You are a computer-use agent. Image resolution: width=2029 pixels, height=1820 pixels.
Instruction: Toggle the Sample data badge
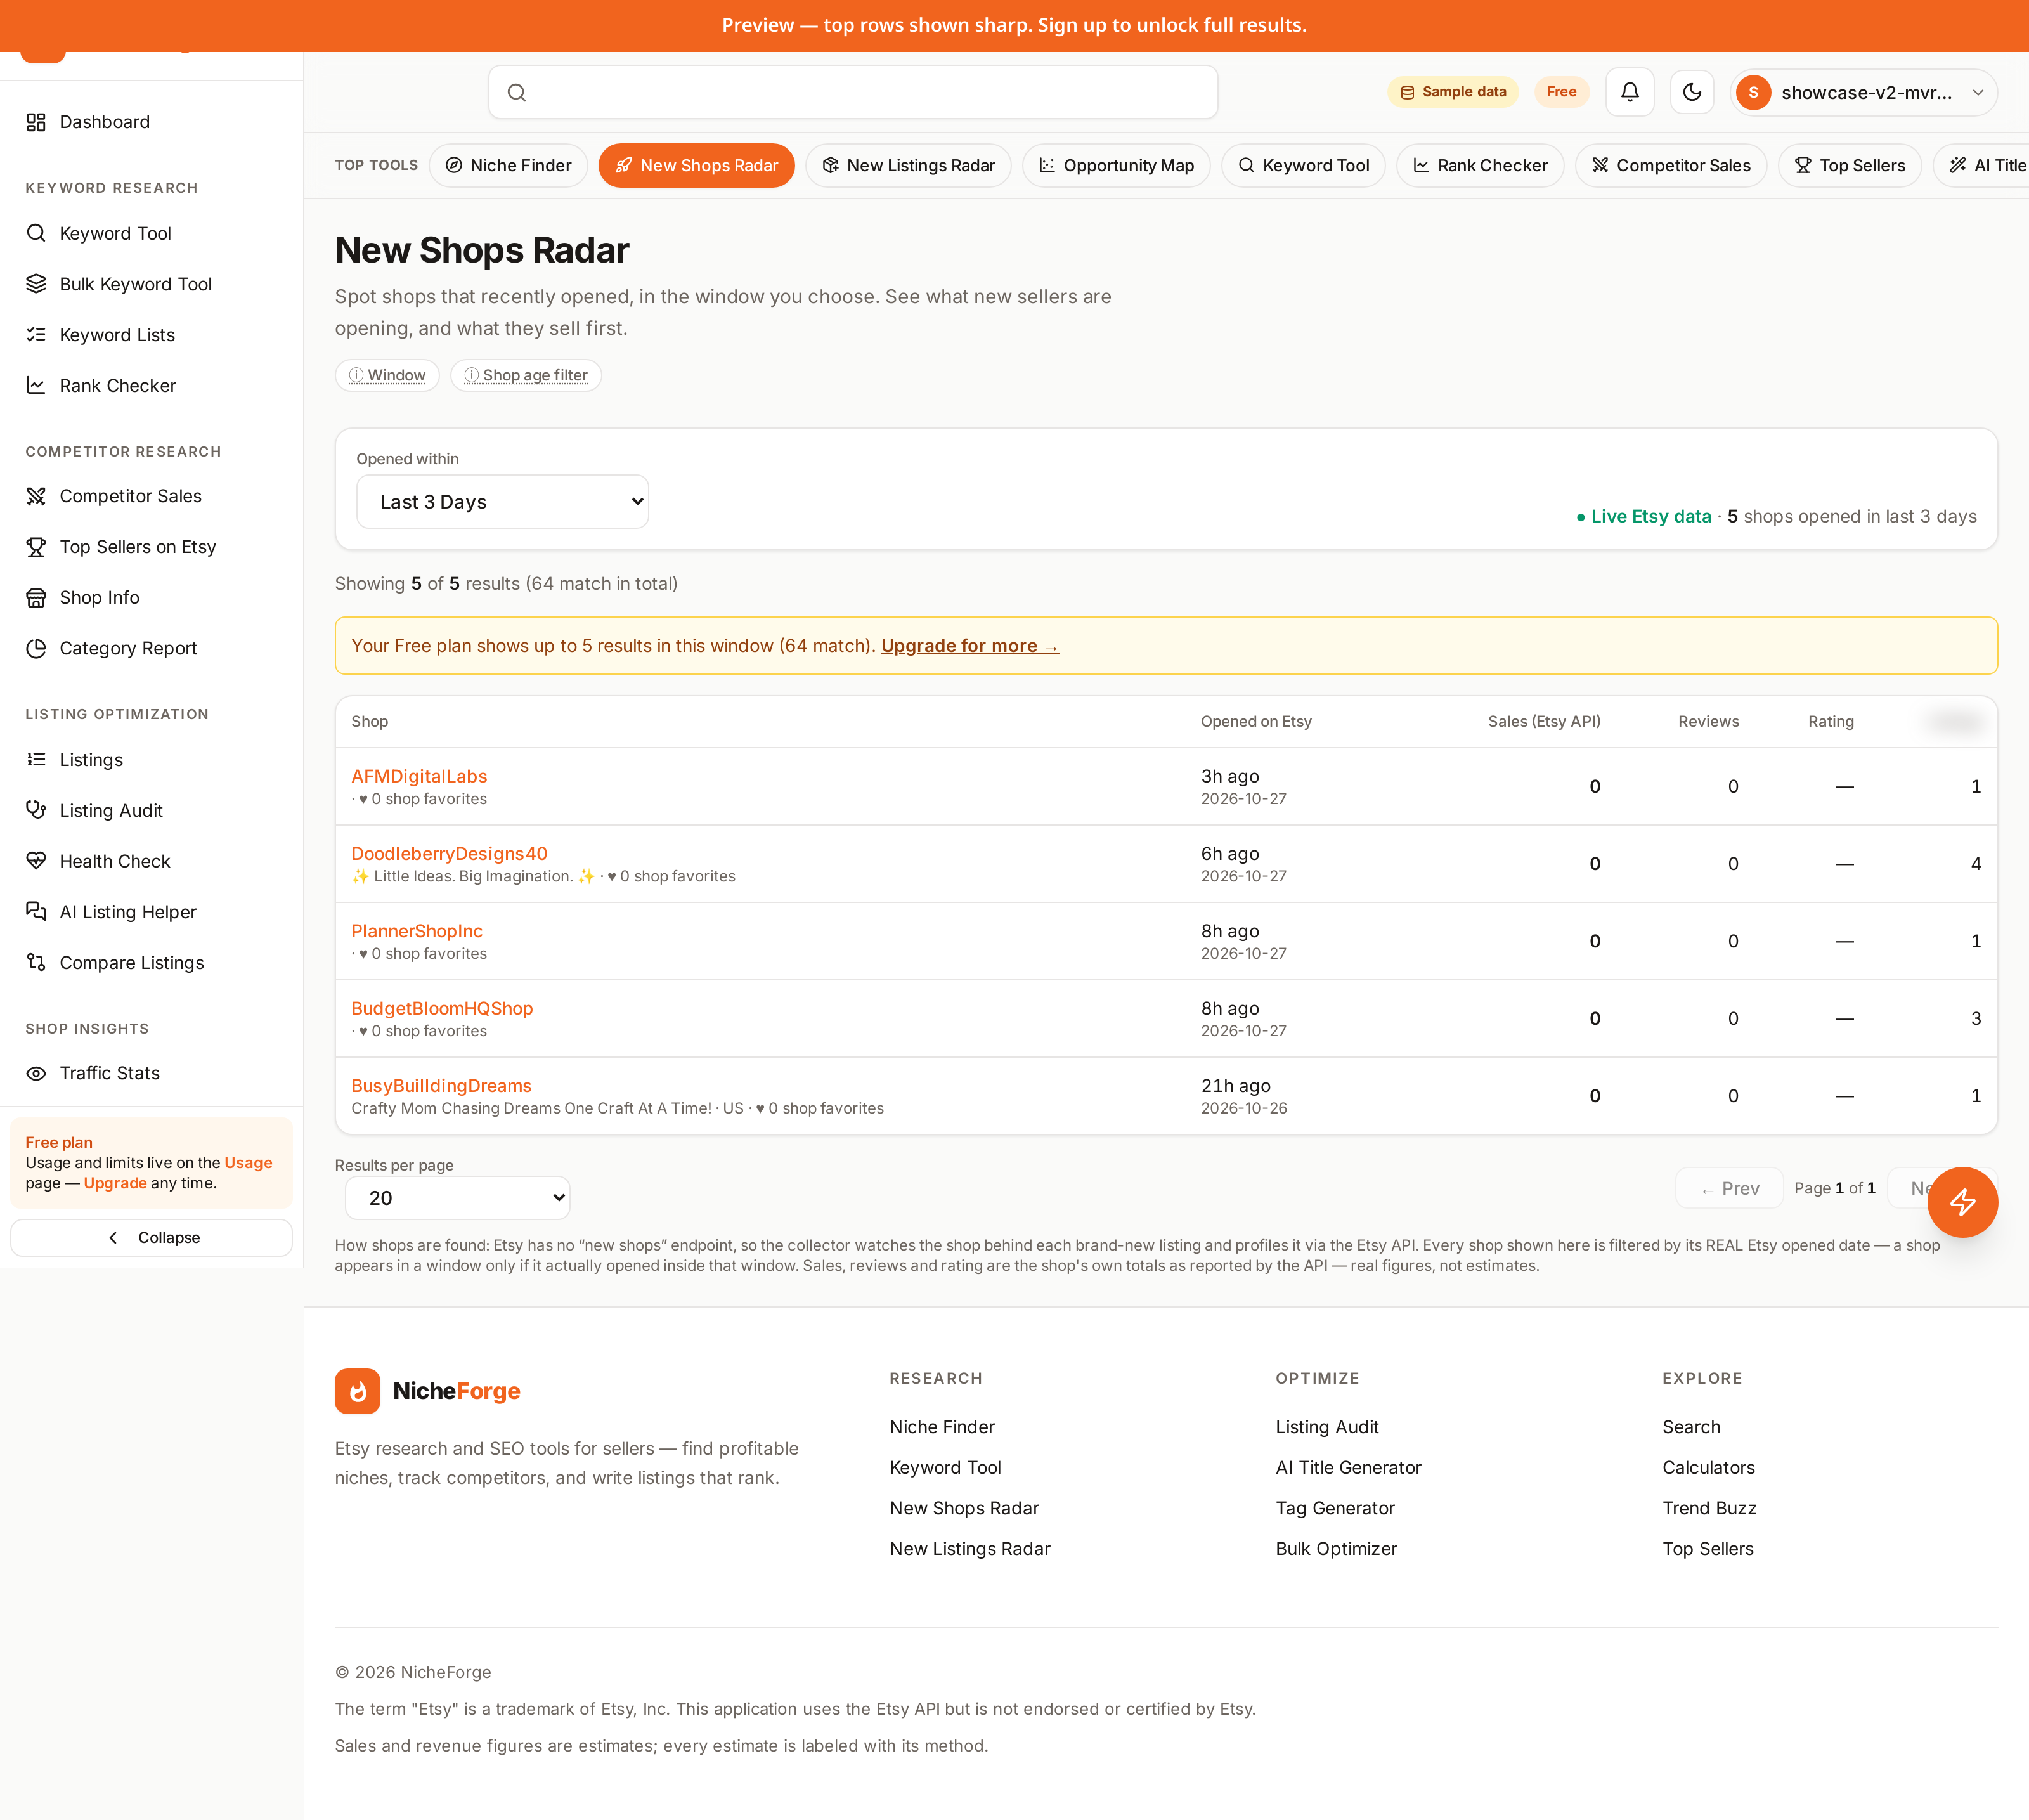pos(1453,92)
